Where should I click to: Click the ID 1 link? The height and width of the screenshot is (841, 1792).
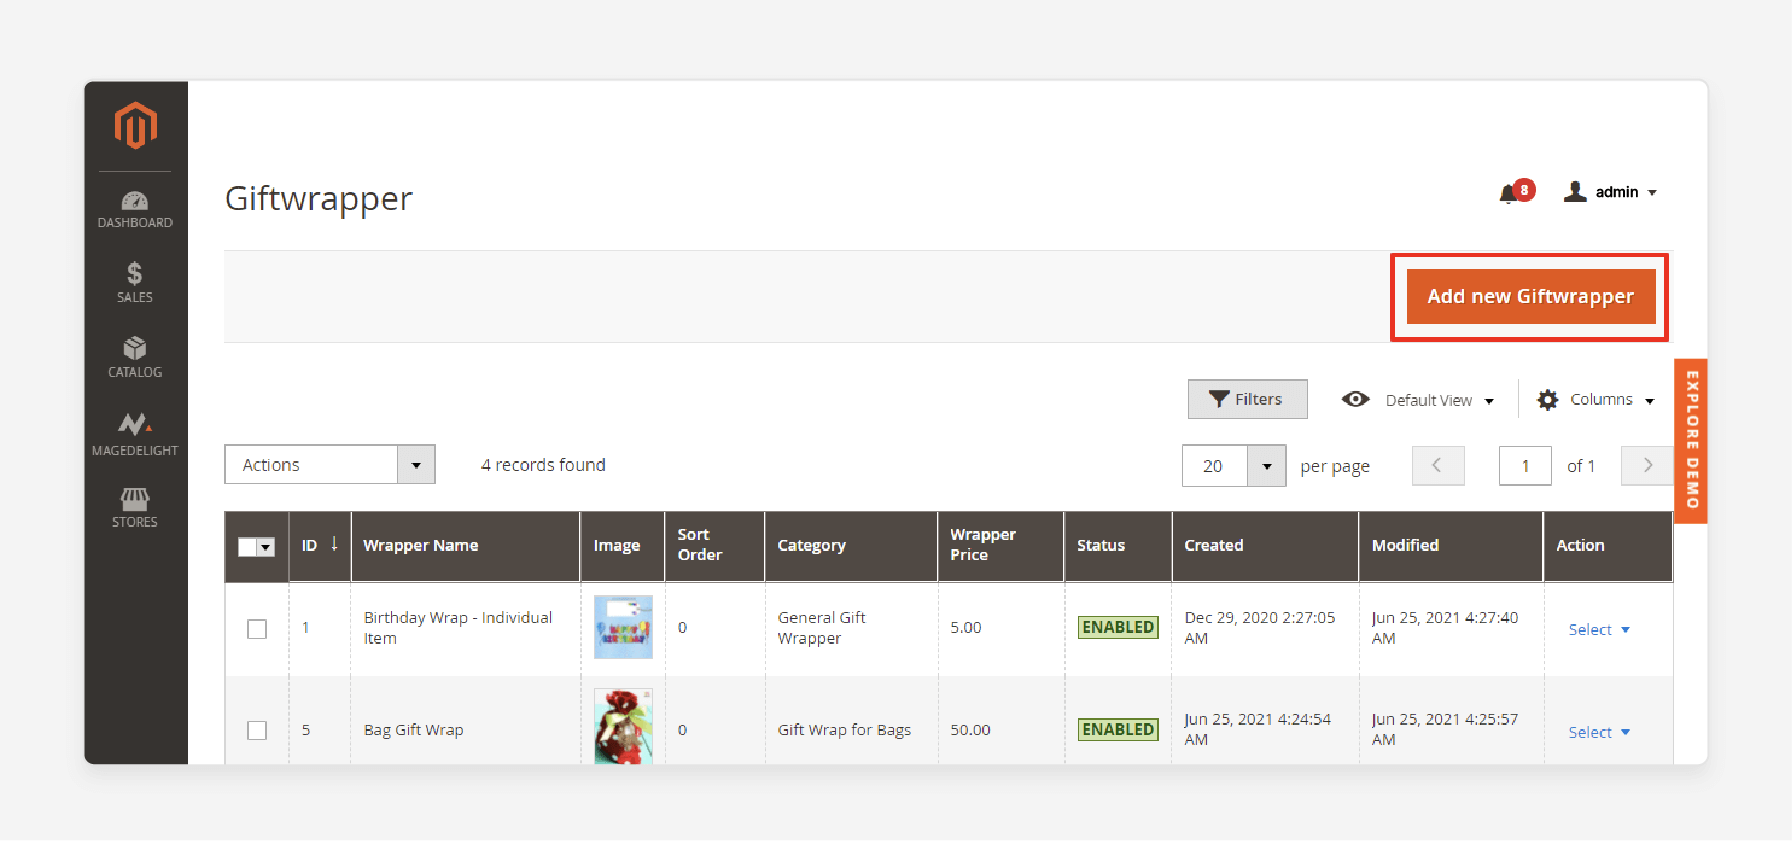(306, 628)
